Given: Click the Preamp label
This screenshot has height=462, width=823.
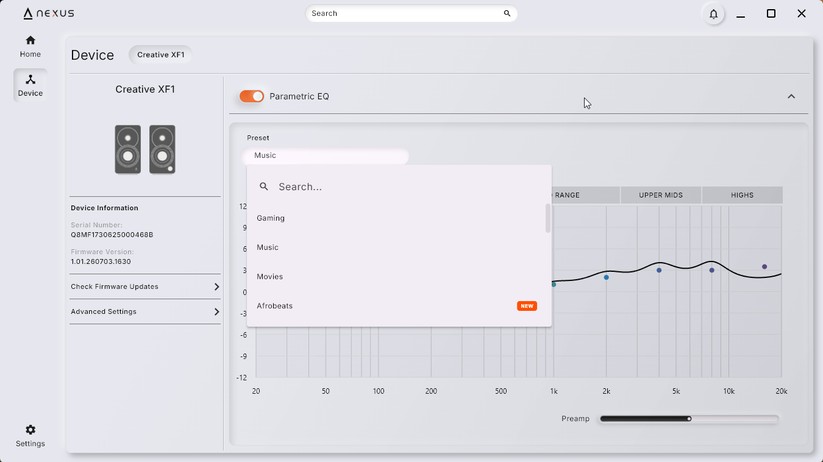Looking at the screenshot, I should point(575,418).
